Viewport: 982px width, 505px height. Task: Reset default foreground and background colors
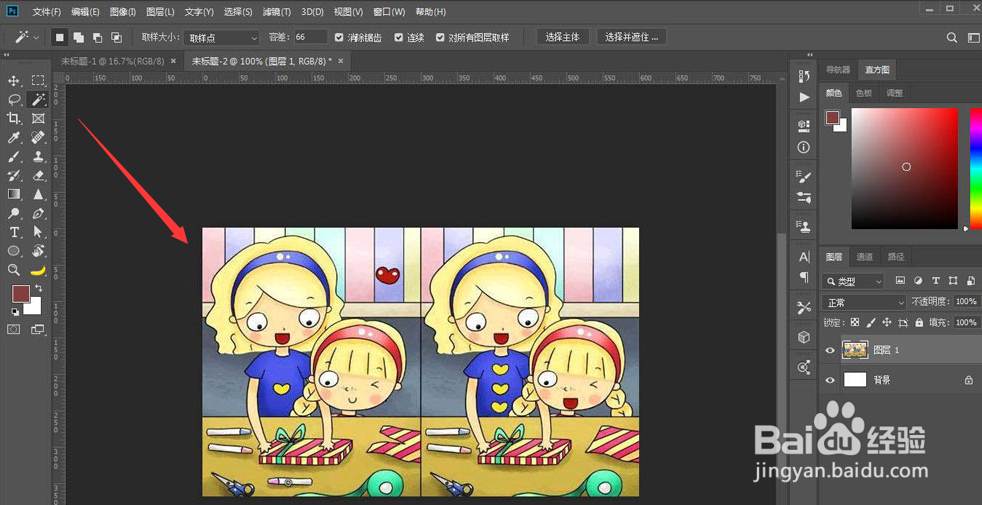(15, 311)
